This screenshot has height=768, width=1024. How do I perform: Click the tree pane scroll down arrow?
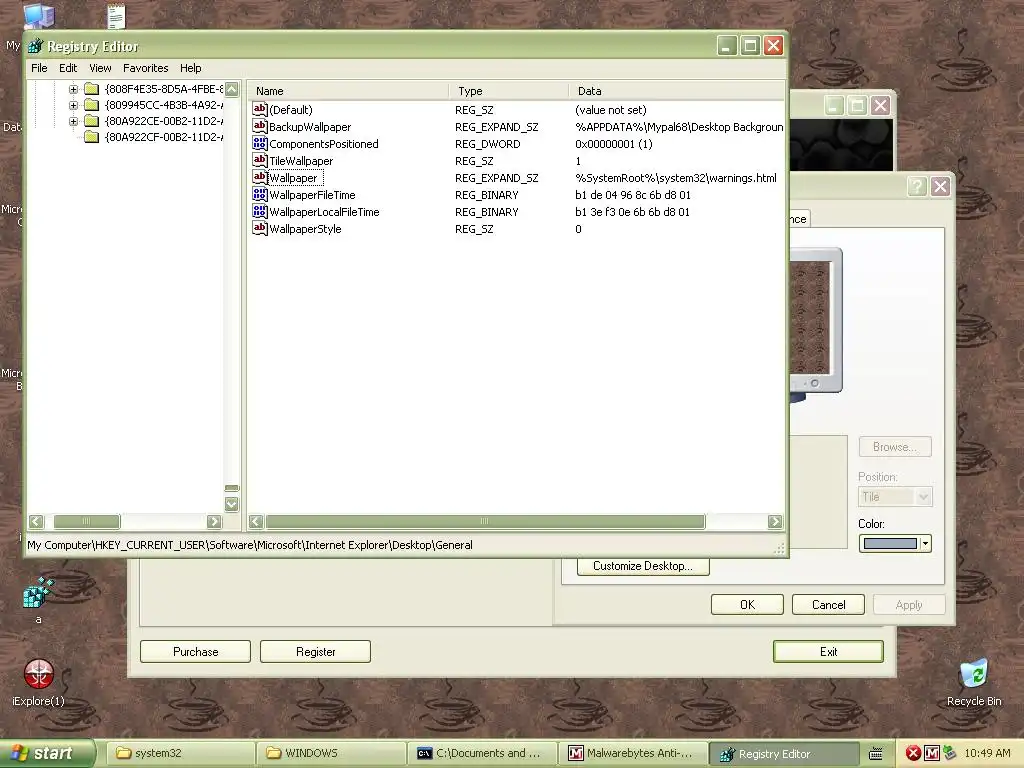(232, 504)
